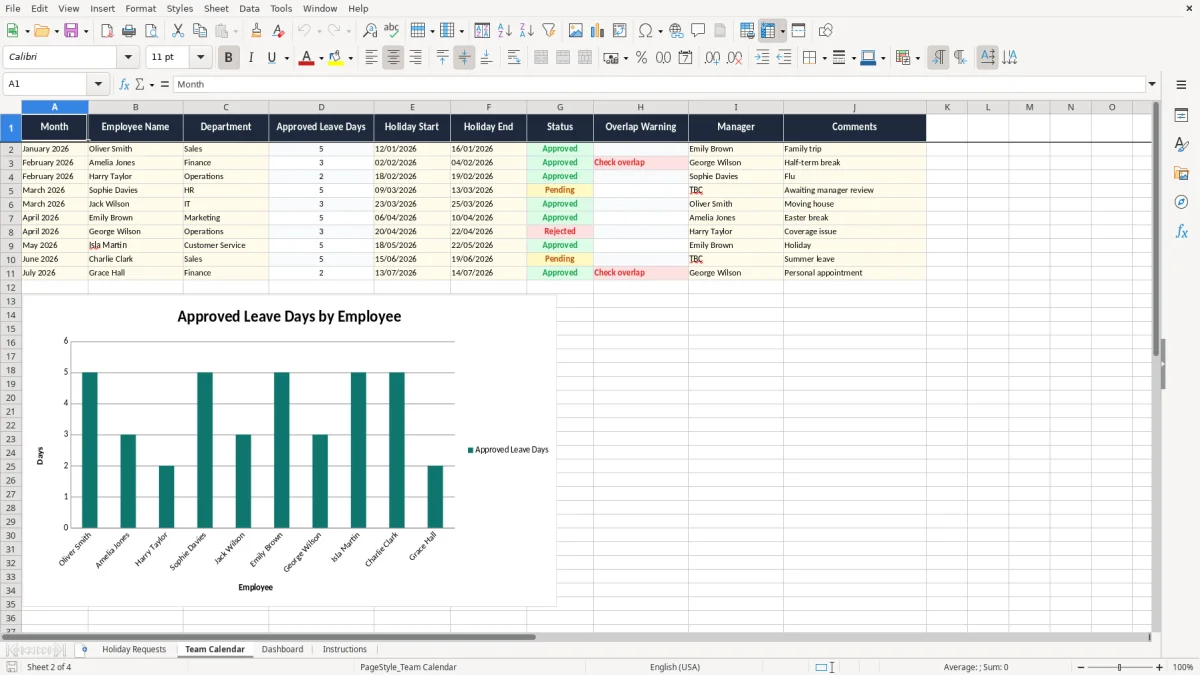
Task: Toggle Italic formatting
Action: [x=251, y=58]
